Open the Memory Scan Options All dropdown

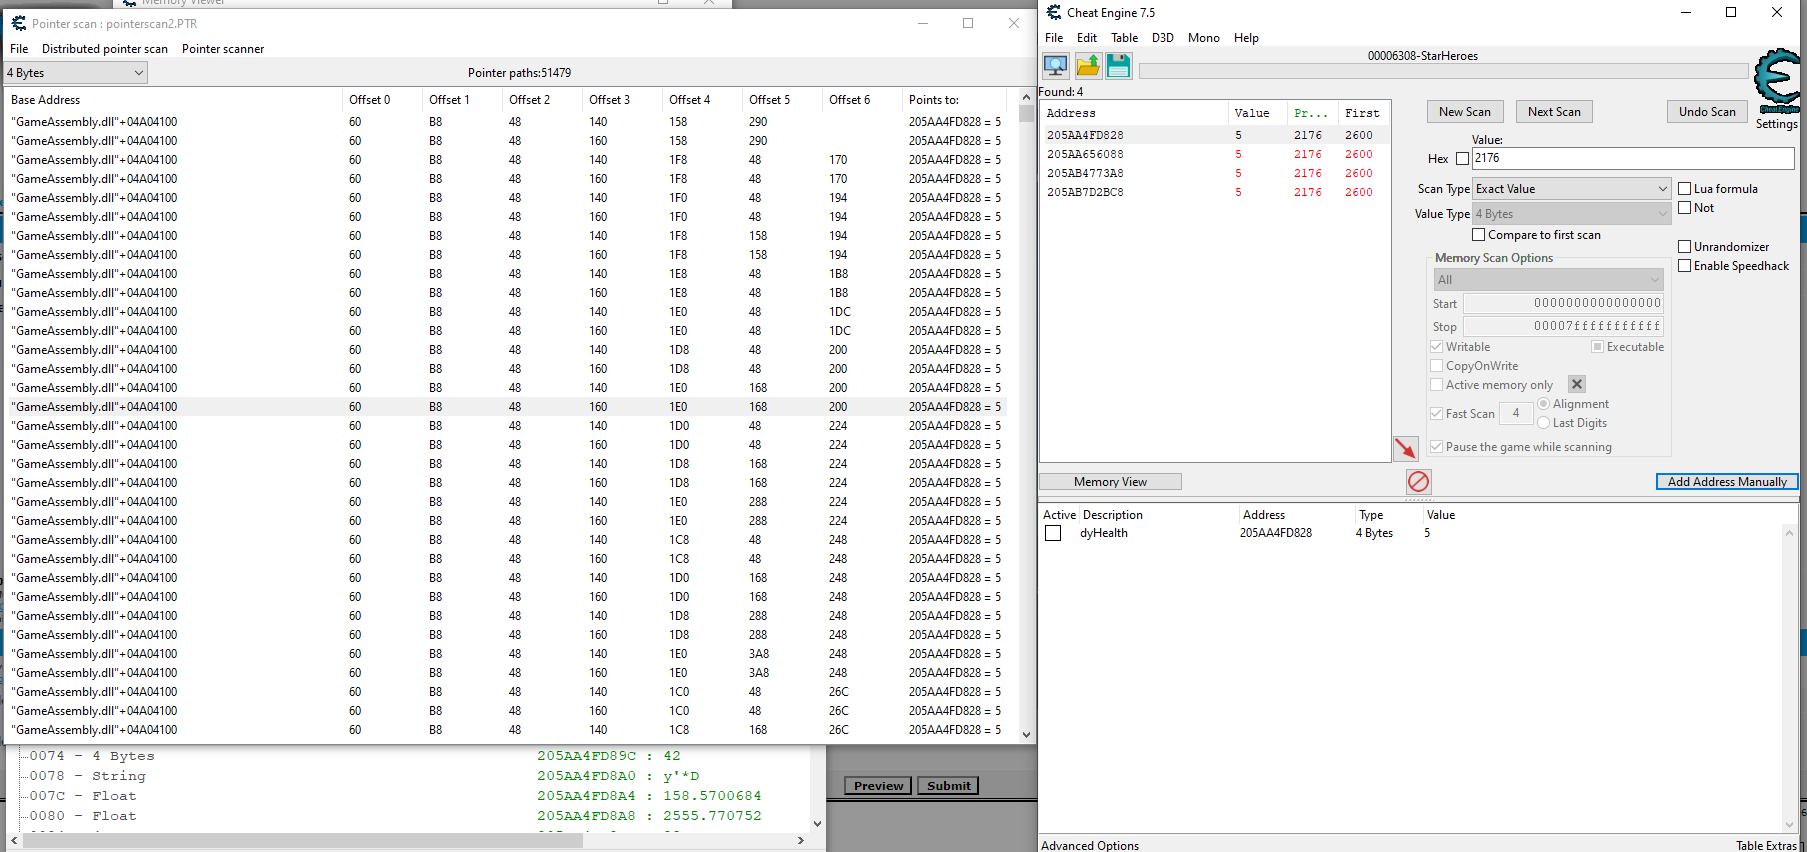click(x=1547, y=280)
